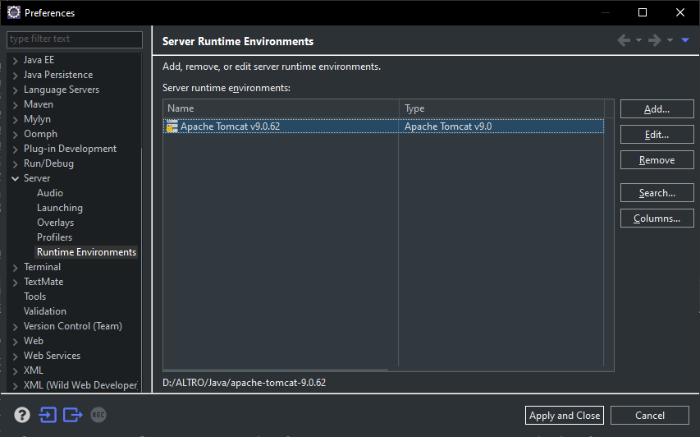Click the Tomcat server icon in the list
Image resolution: width=700 pixels, height=437 pixels.
(172, 127)
